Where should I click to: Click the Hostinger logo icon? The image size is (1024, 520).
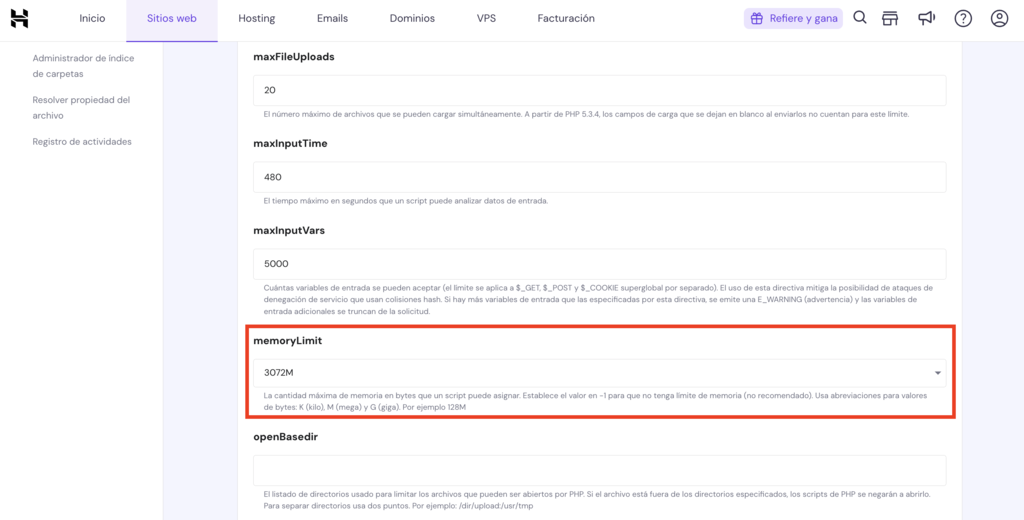coord(19,18)
